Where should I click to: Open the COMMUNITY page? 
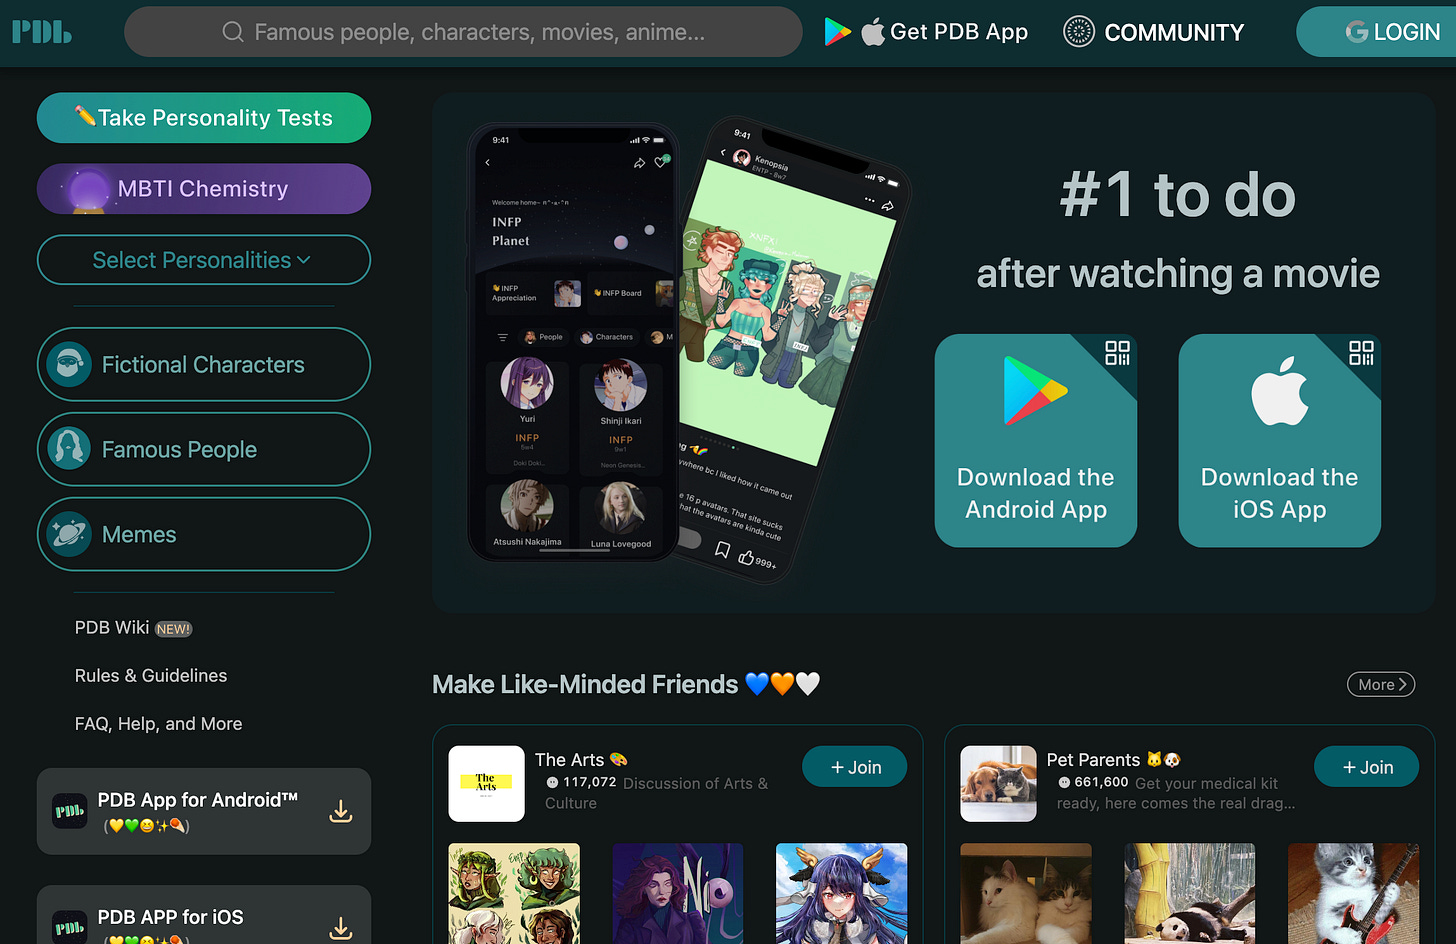pyautogui.click(x=1153, y=32)
